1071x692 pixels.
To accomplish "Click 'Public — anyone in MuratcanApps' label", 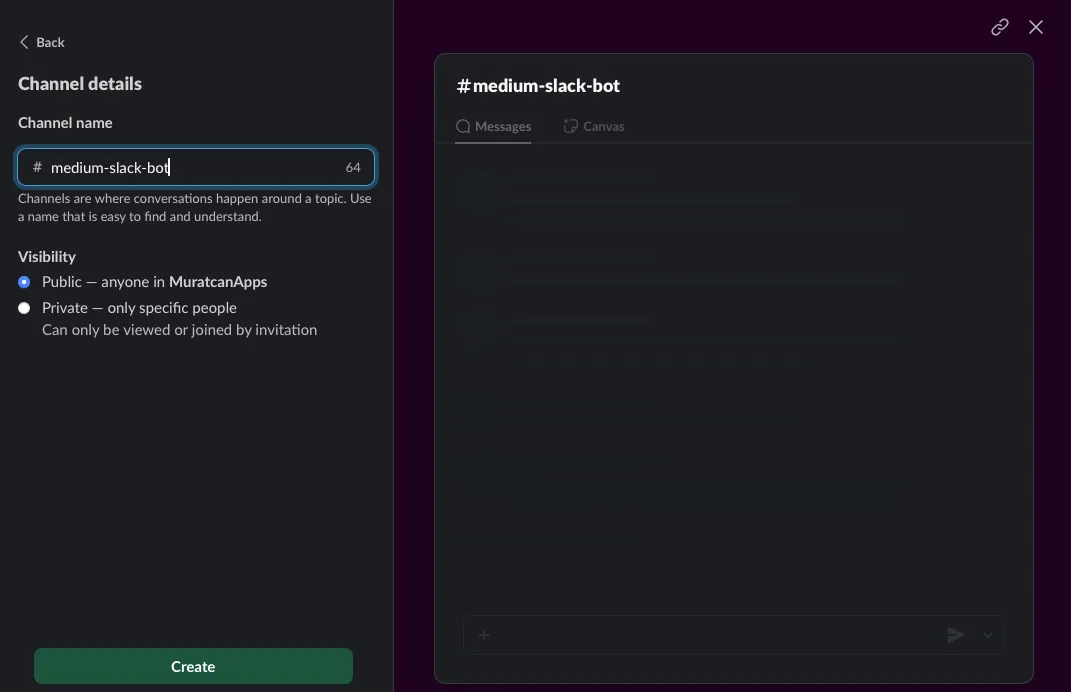I will pos(154,282).
